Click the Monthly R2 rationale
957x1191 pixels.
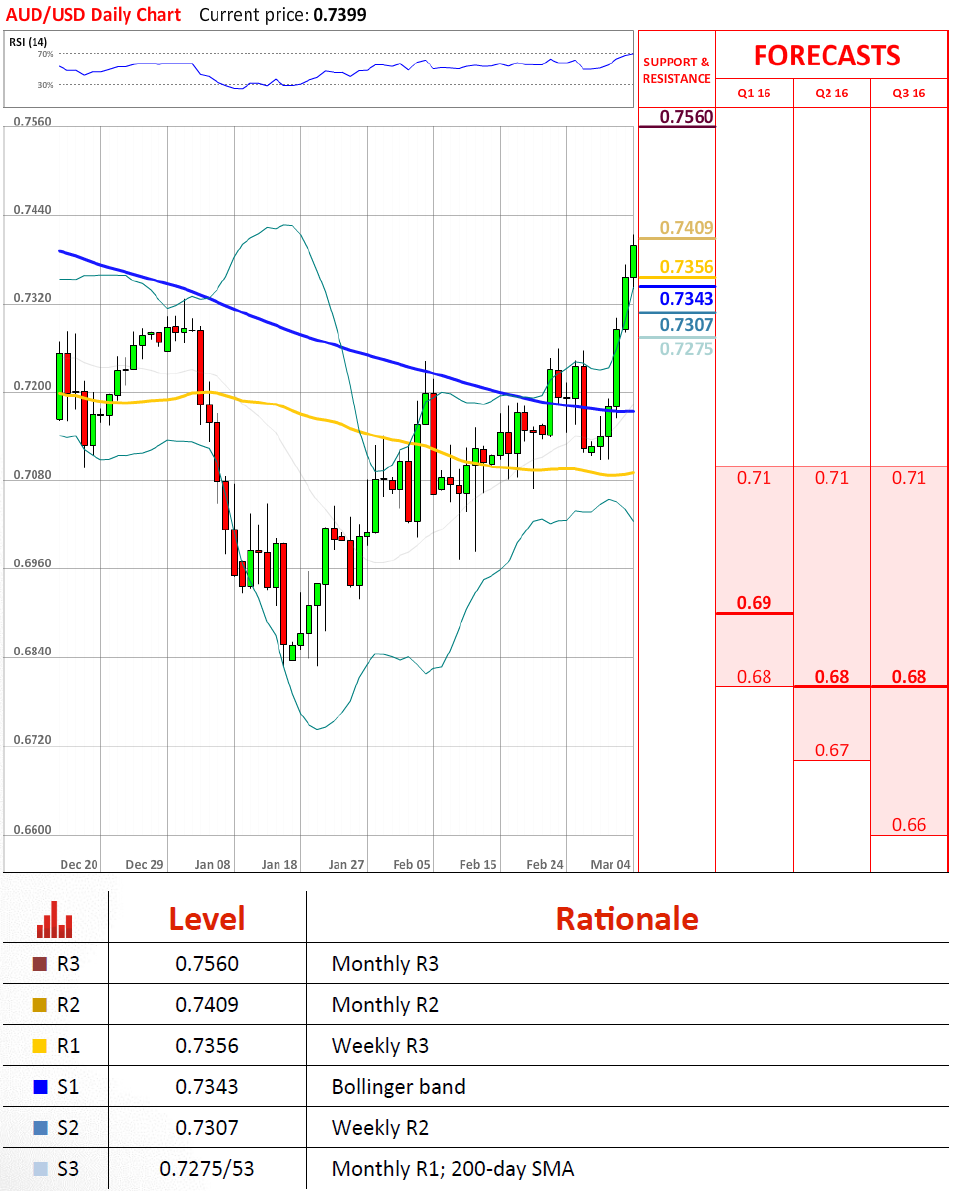coord(385,1005)
